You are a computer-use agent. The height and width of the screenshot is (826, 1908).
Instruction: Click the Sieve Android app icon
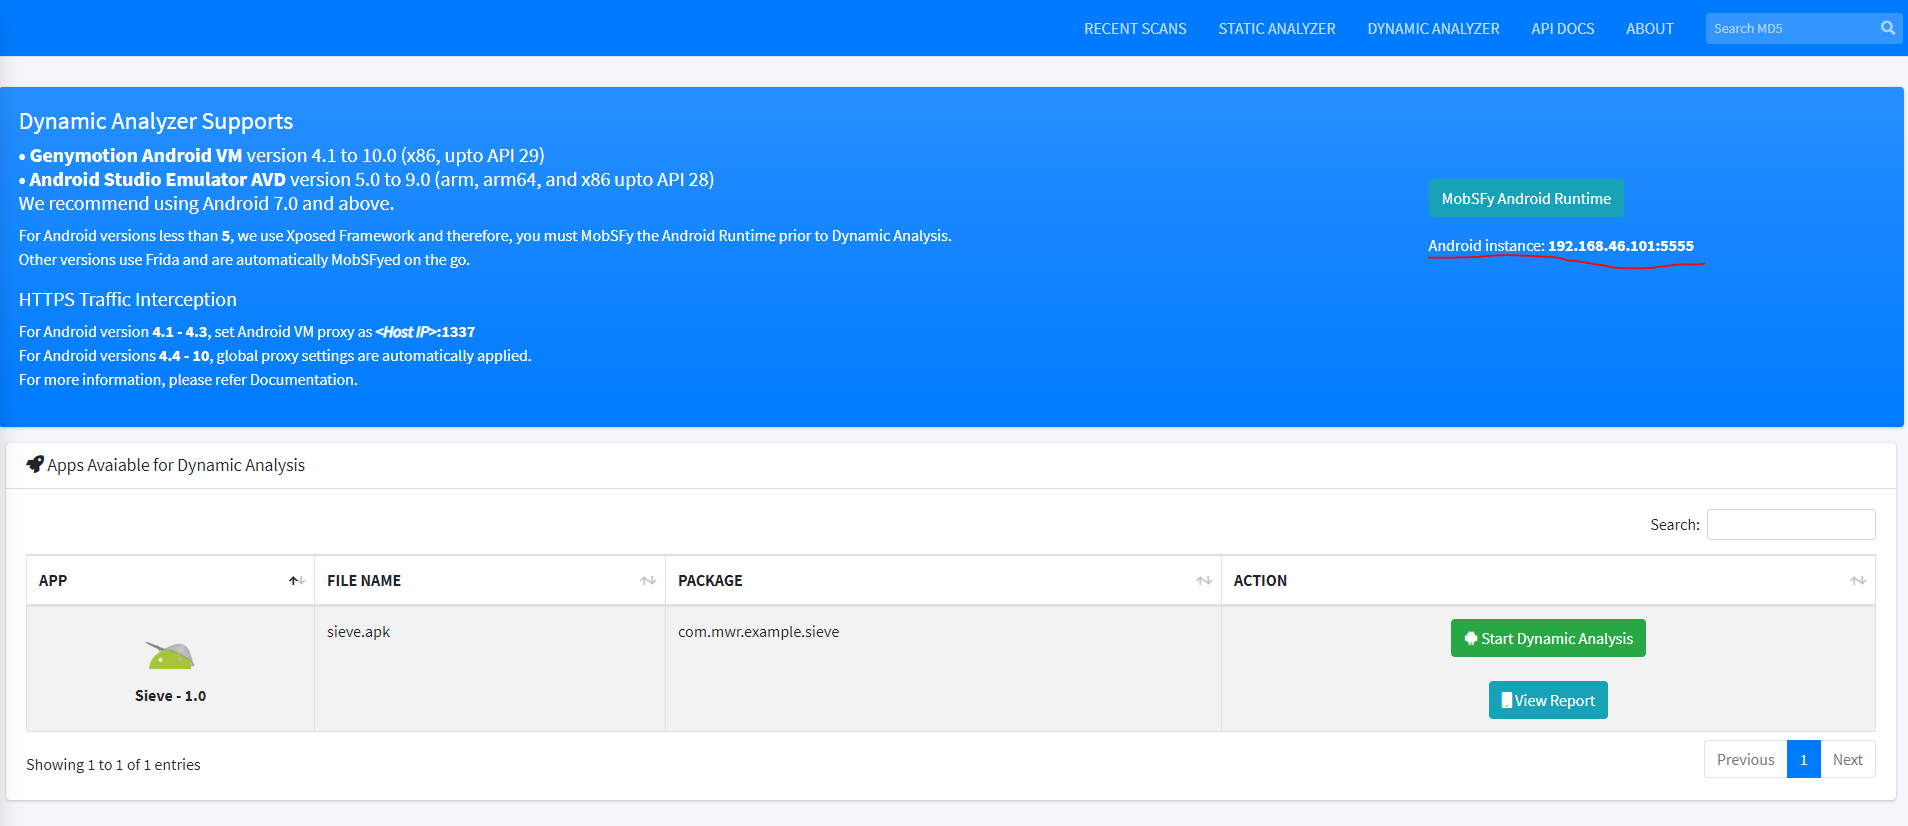[x=170, y=656]
